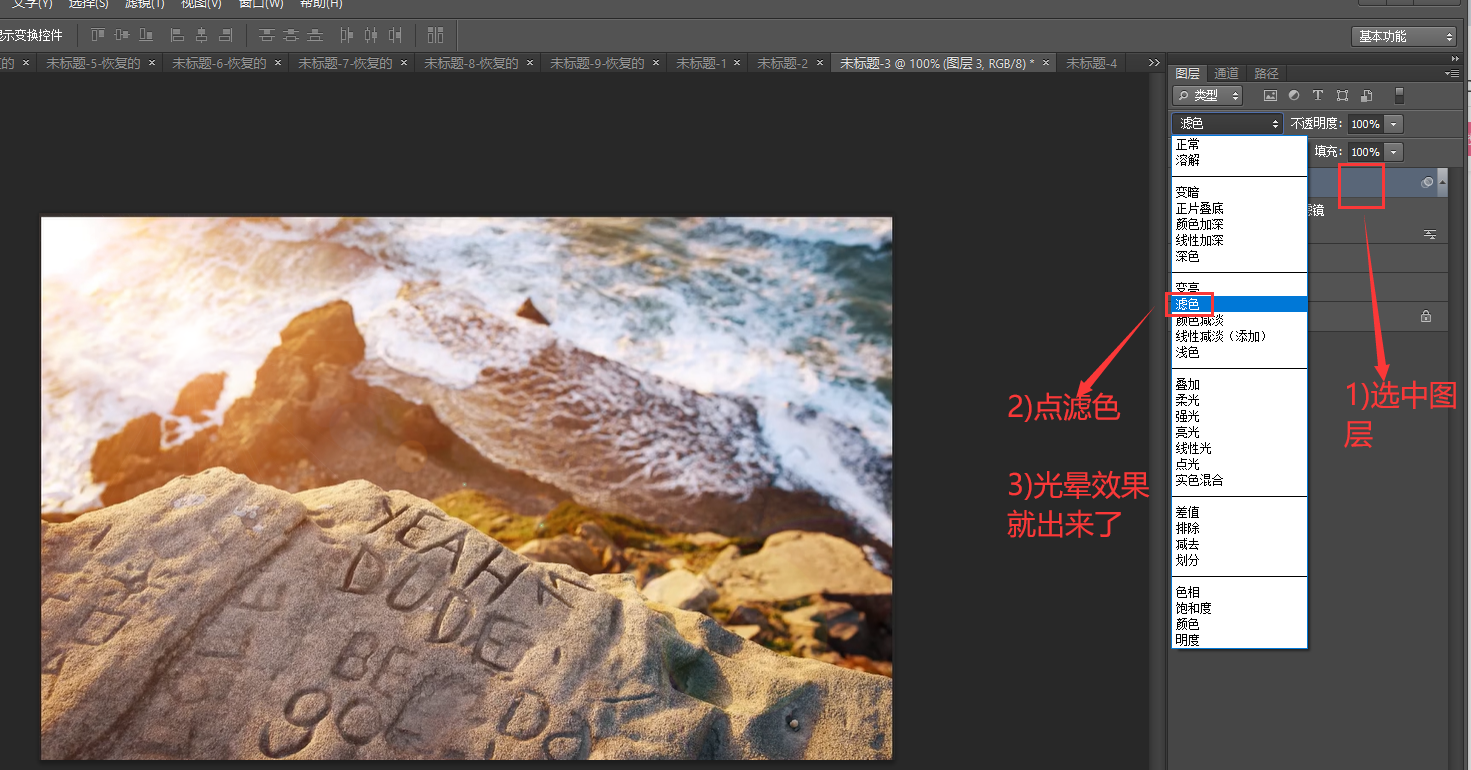Click the align bottom edges icon
Image resolution: width=1471 pixels, height=770 pixels.
(146, 35)
